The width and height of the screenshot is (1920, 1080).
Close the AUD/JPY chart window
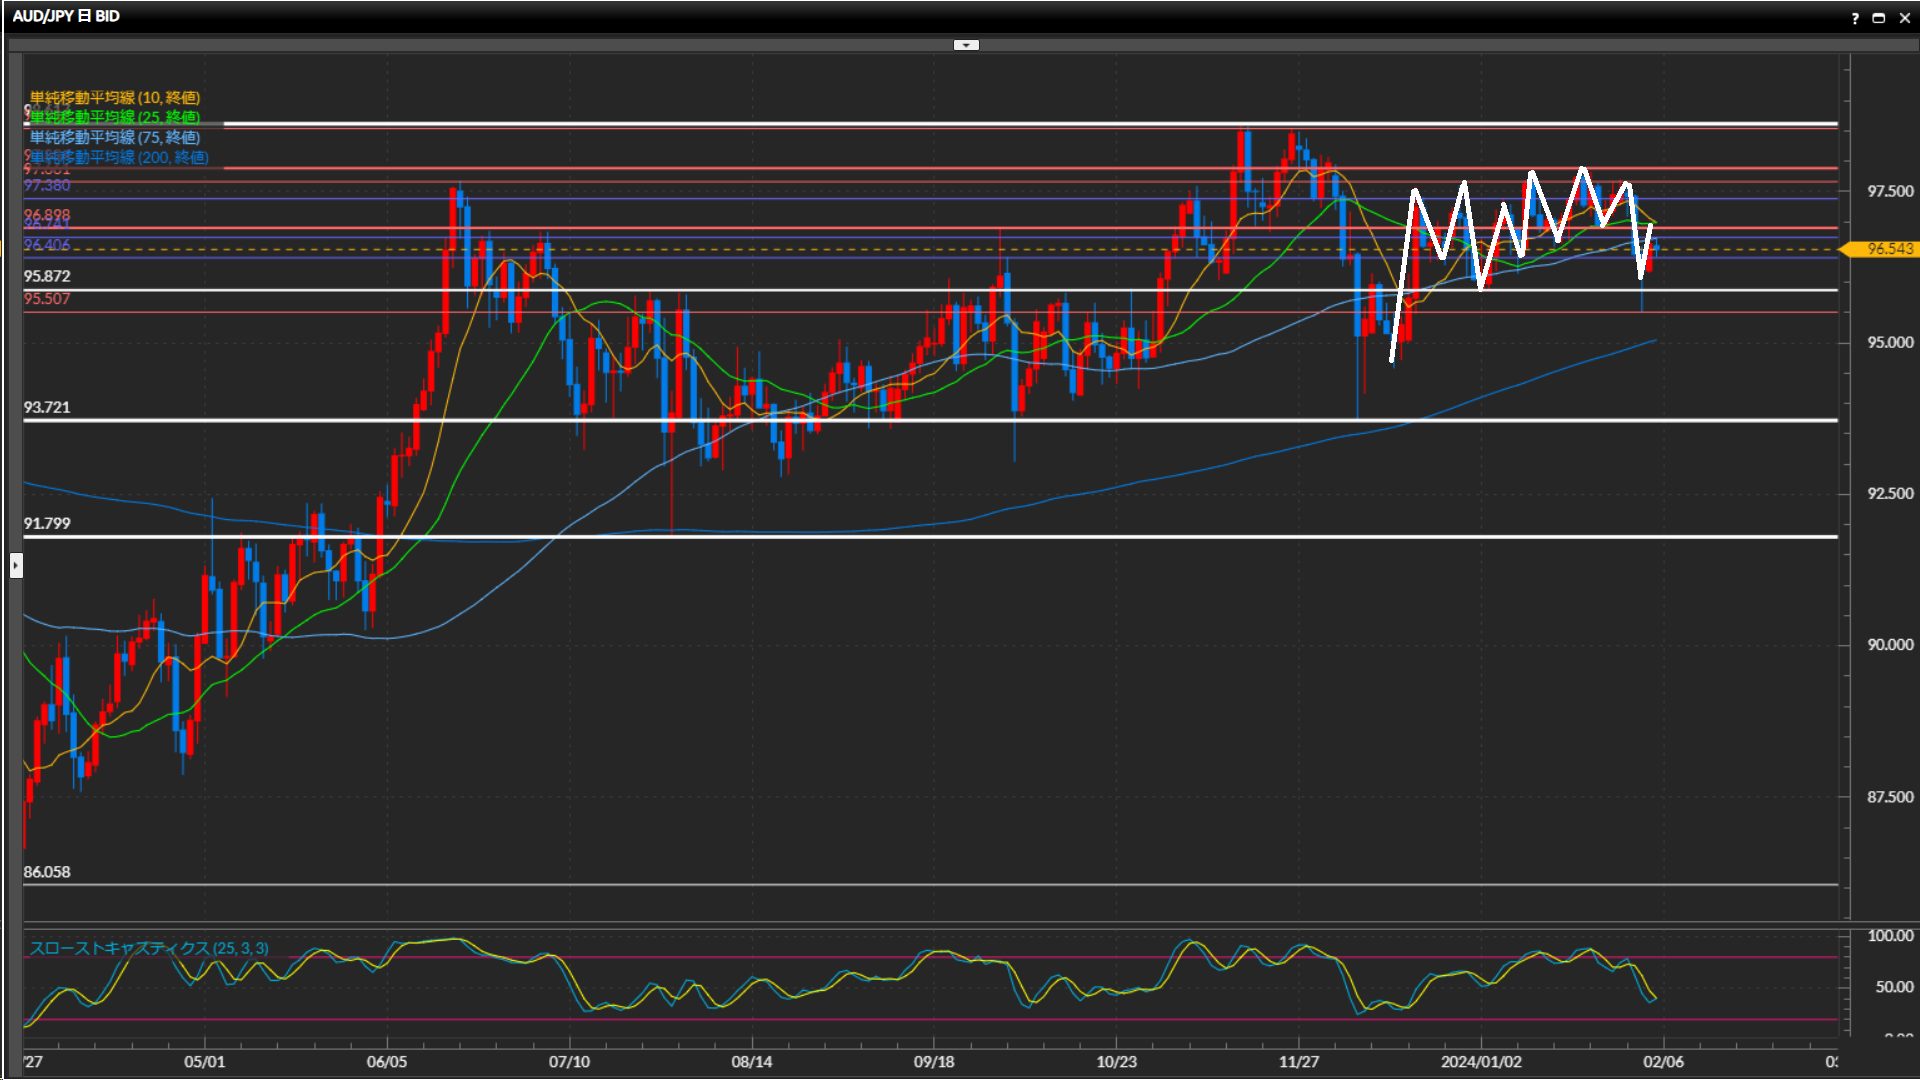[1904, 18]
